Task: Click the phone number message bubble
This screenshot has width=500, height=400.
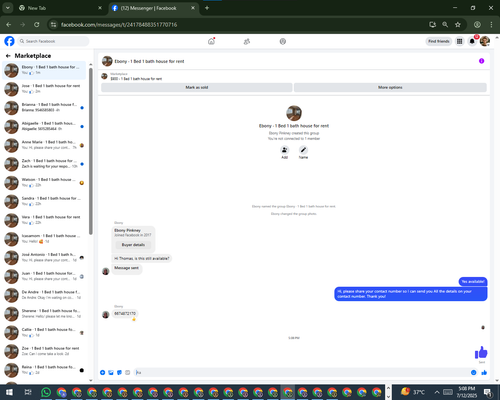Action: point(125,314)
